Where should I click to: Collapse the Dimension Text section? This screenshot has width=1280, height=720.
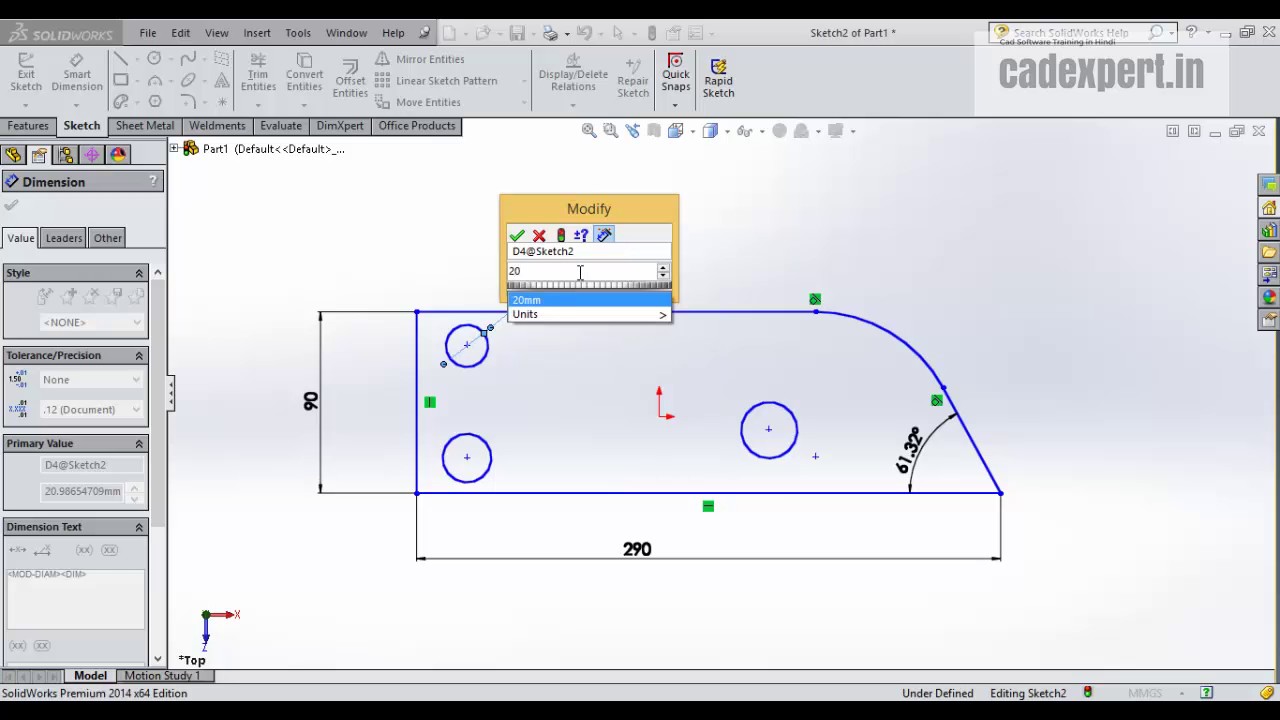[x=139, y=527]
